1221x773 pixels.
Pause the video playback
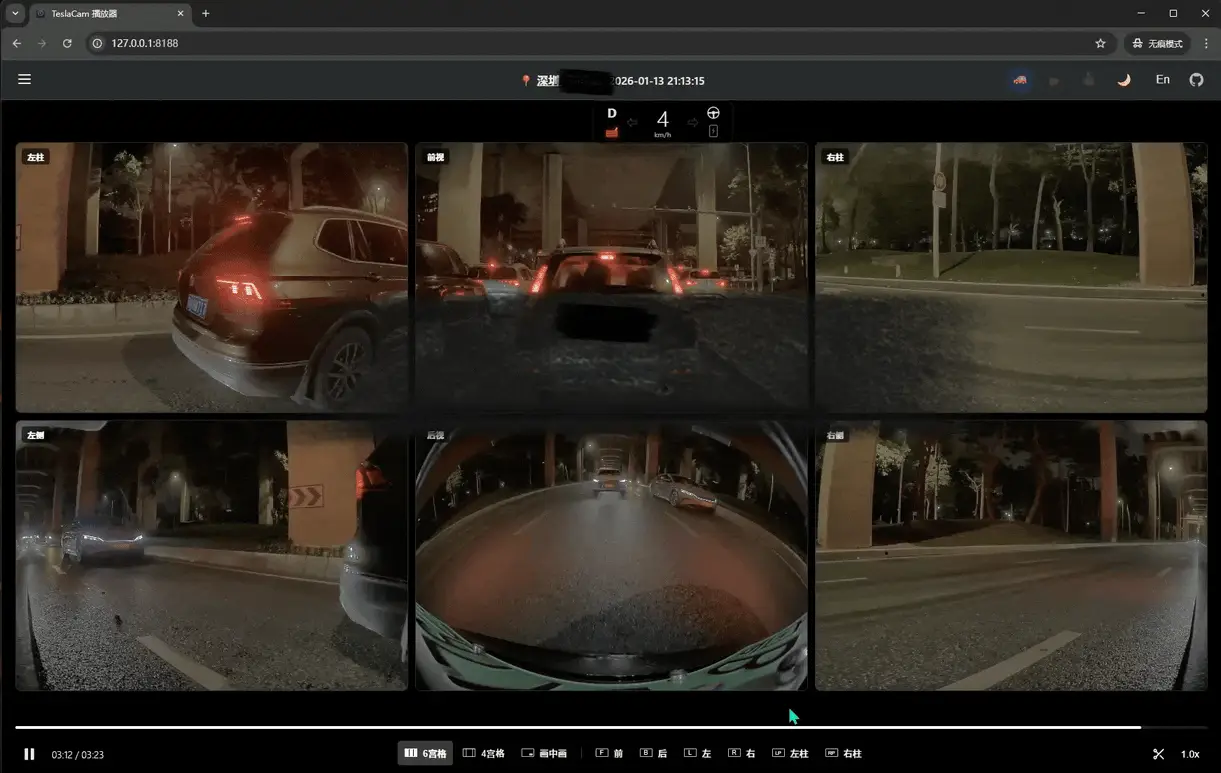coord(29,754)
